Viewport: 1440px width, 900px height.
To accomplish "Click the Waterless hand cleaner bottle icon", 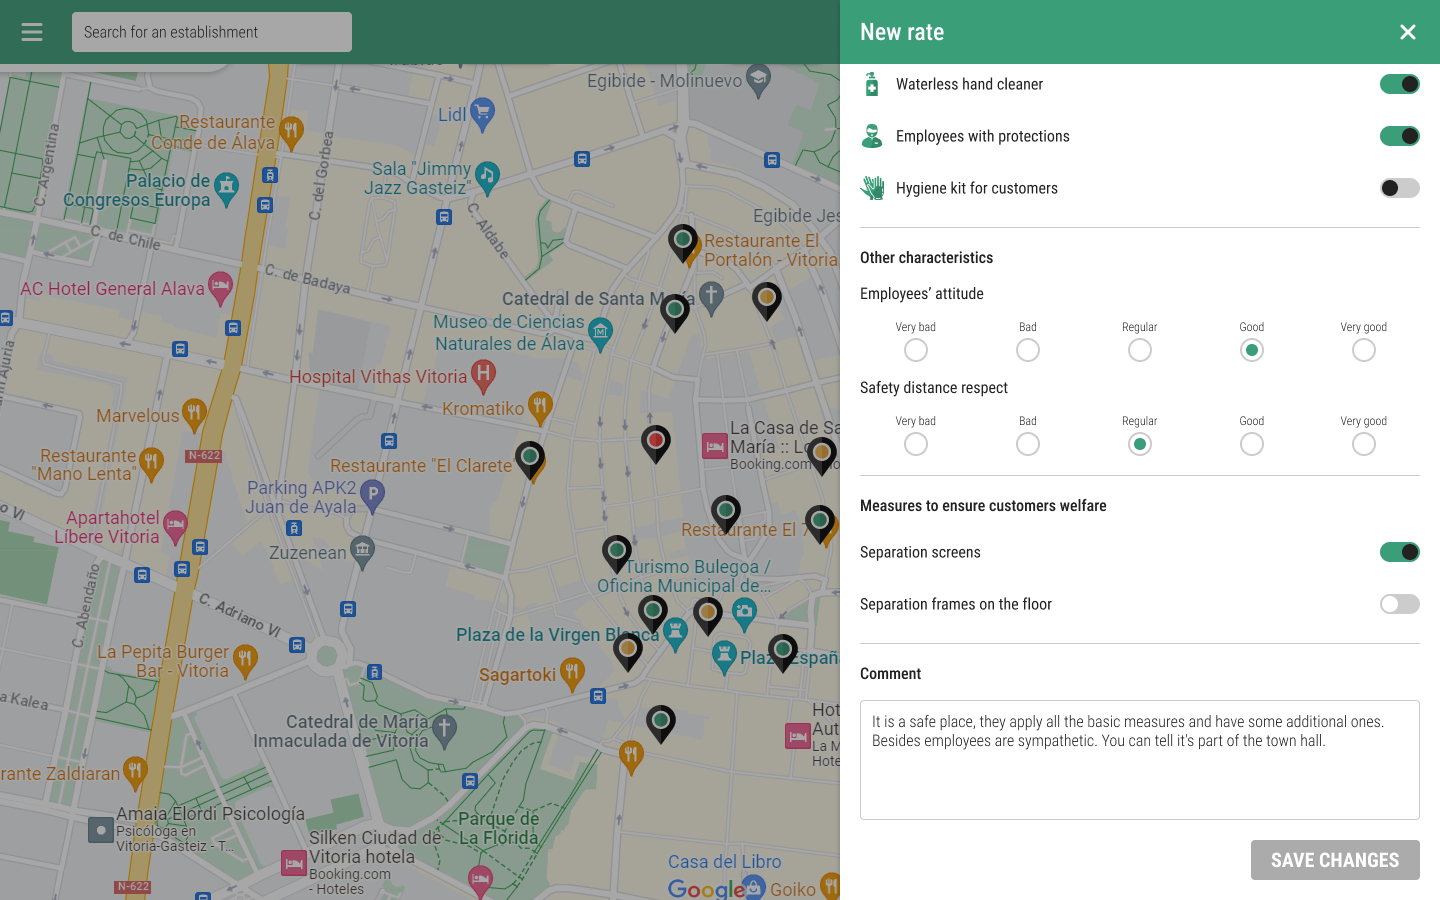I will click(872, 84).
